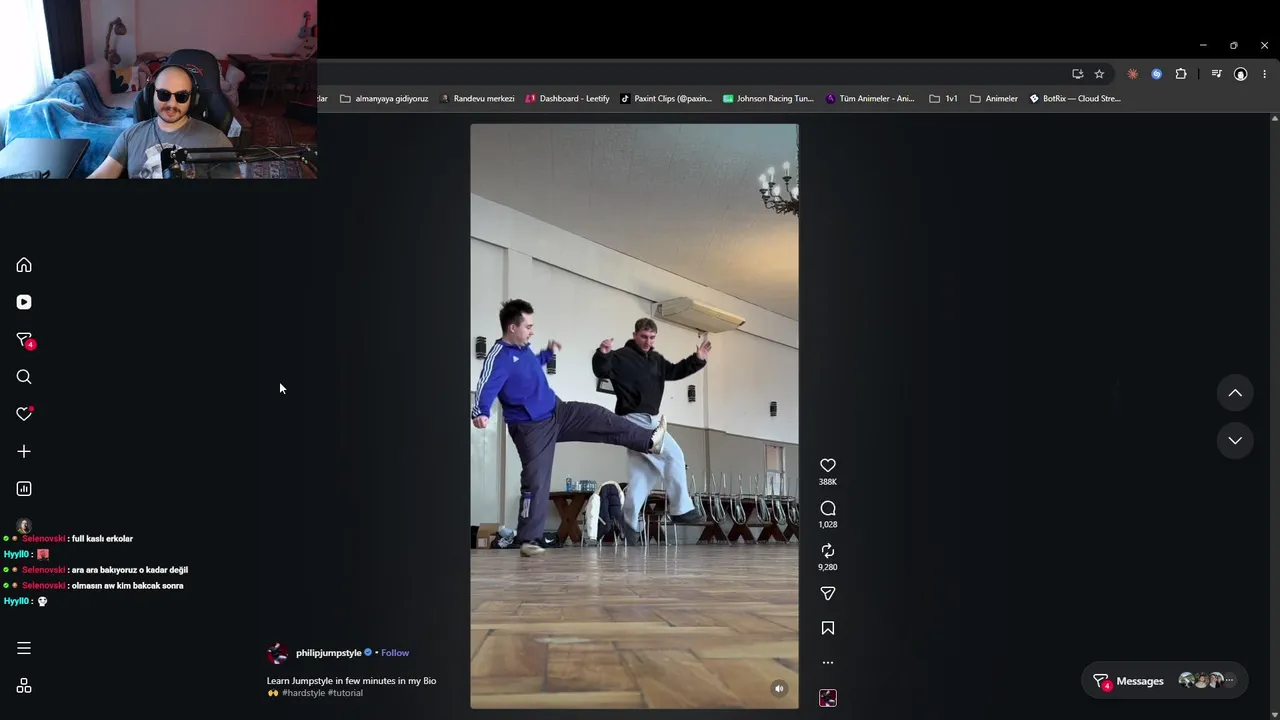
Task: Open direct messages icon in sidebar
Action: pyautogui.click(x=24, y=340)
